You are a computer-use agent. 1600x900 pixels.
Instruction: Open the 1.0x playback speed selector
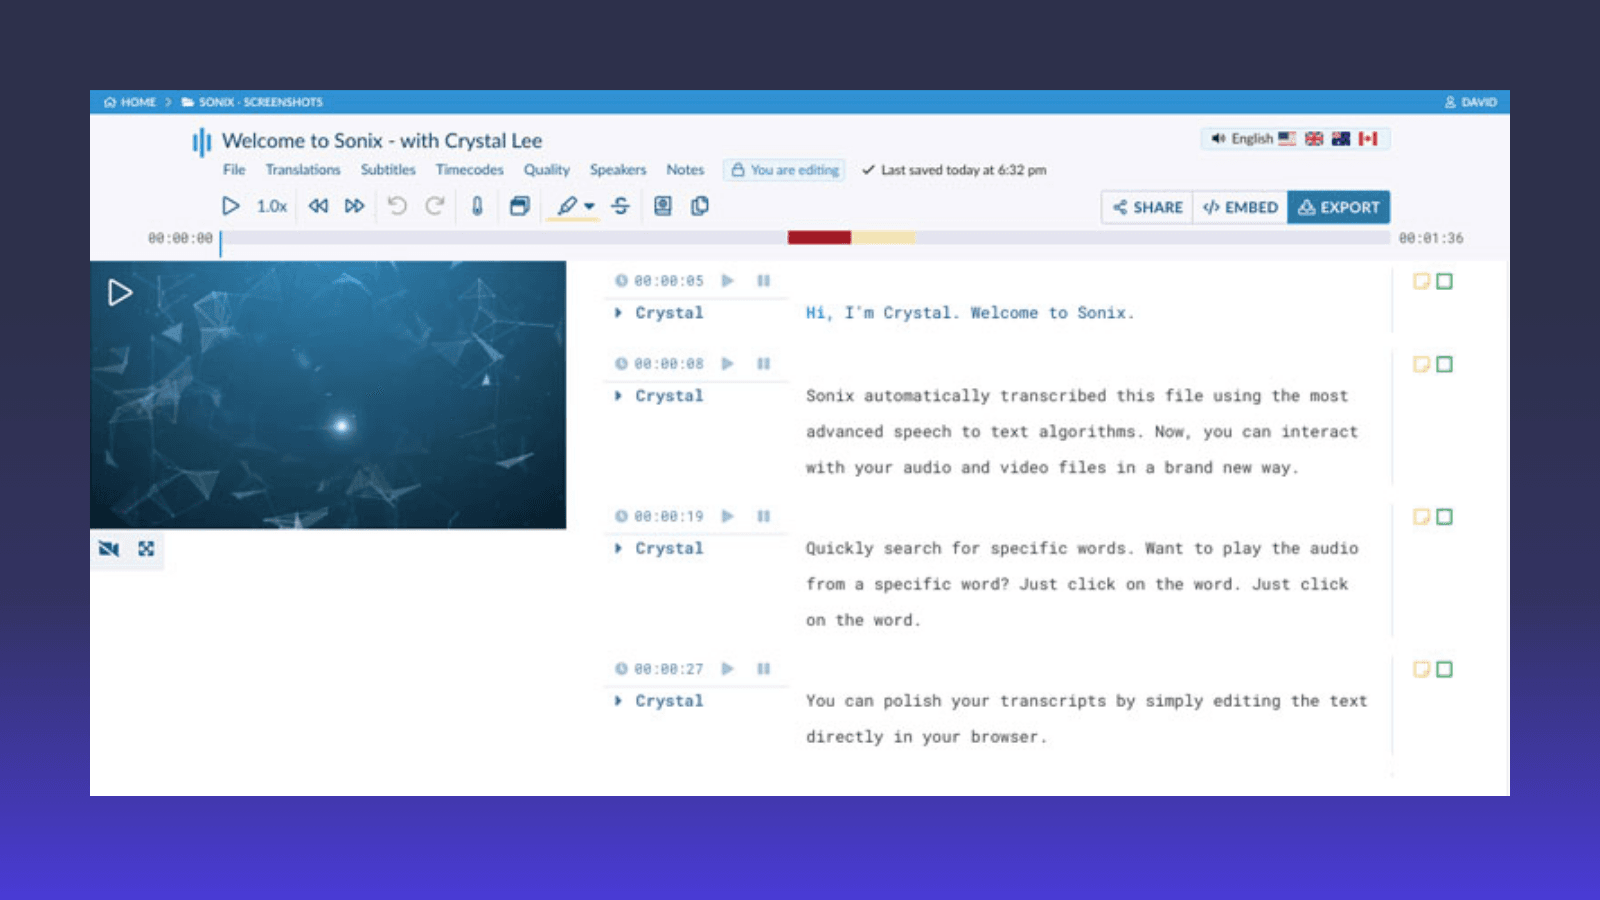(271, 206)
